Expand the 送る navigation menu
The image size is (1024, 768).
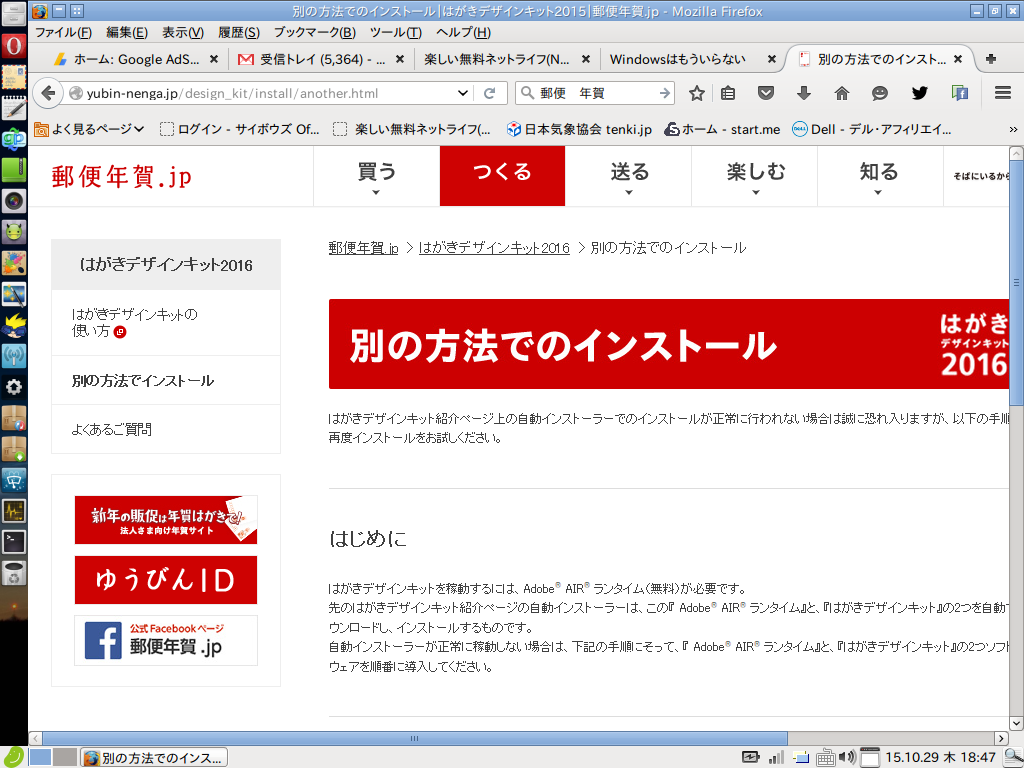coord(629,176)
